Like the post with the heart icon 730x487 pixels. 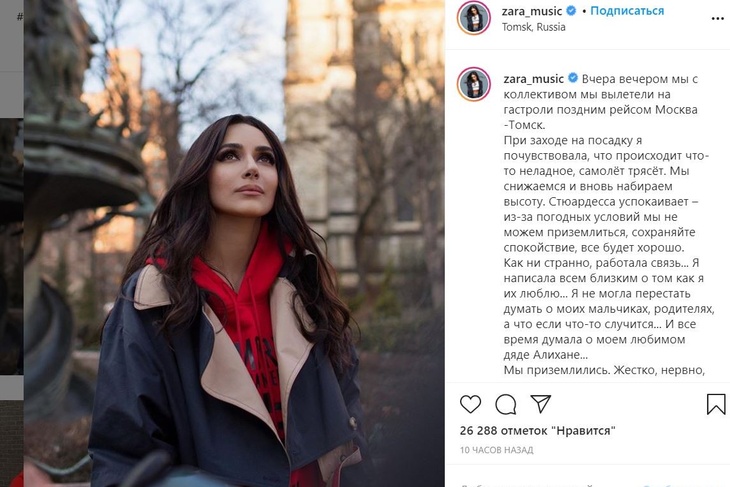pos(470,404)
